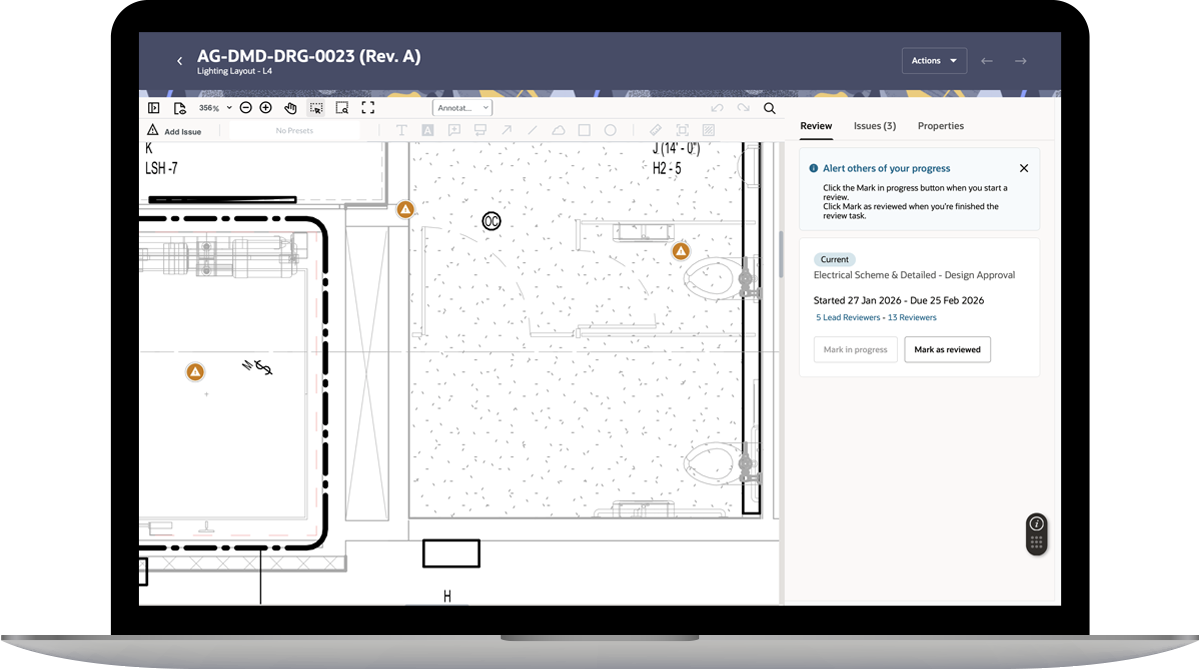This screenshot has height=669, width=1200.
Task: Open the measurement ruler tool
Action: 657,129
